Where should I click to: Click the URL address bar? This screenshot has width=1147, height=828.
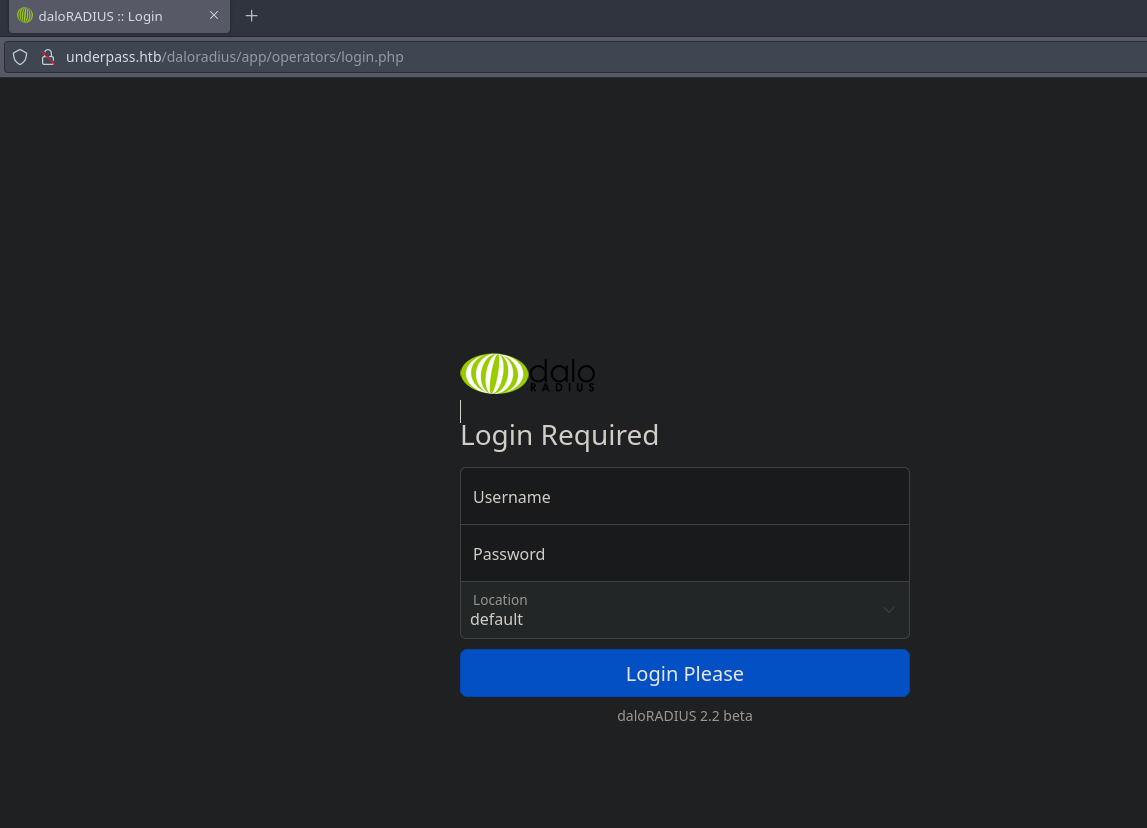coord(575,57)
